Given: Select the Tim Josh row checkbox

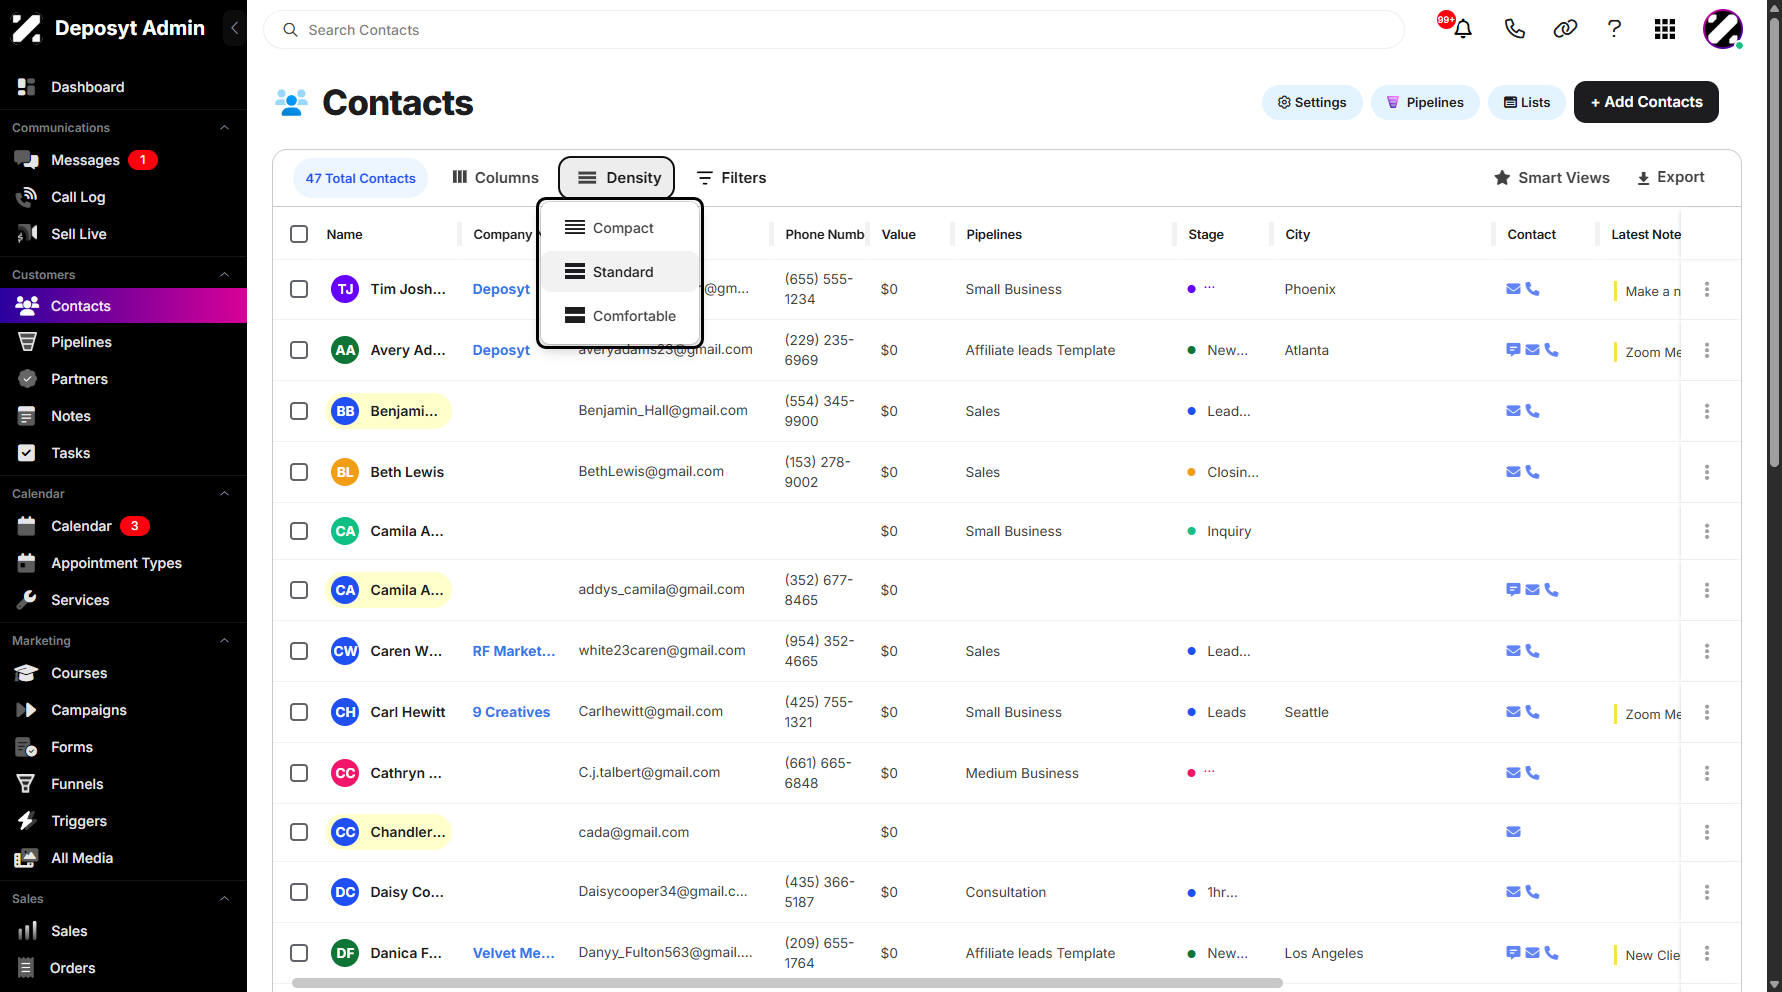Looking at the screenshot, I should [299, 289].
